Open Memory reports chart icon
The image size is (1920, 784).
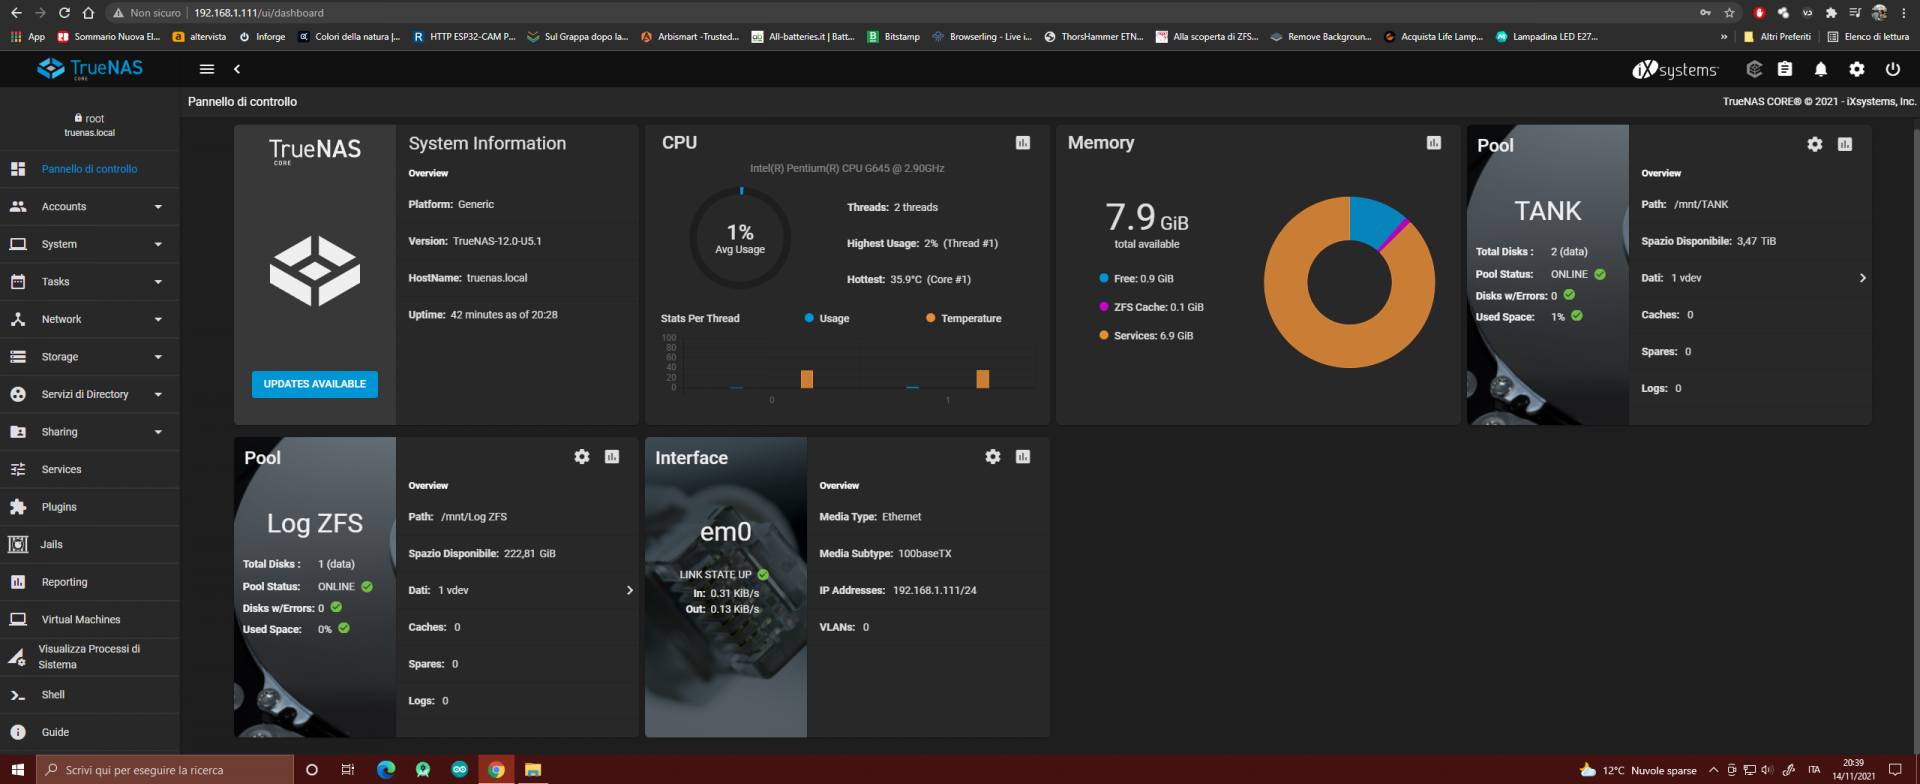click(x=1434, y=143)
